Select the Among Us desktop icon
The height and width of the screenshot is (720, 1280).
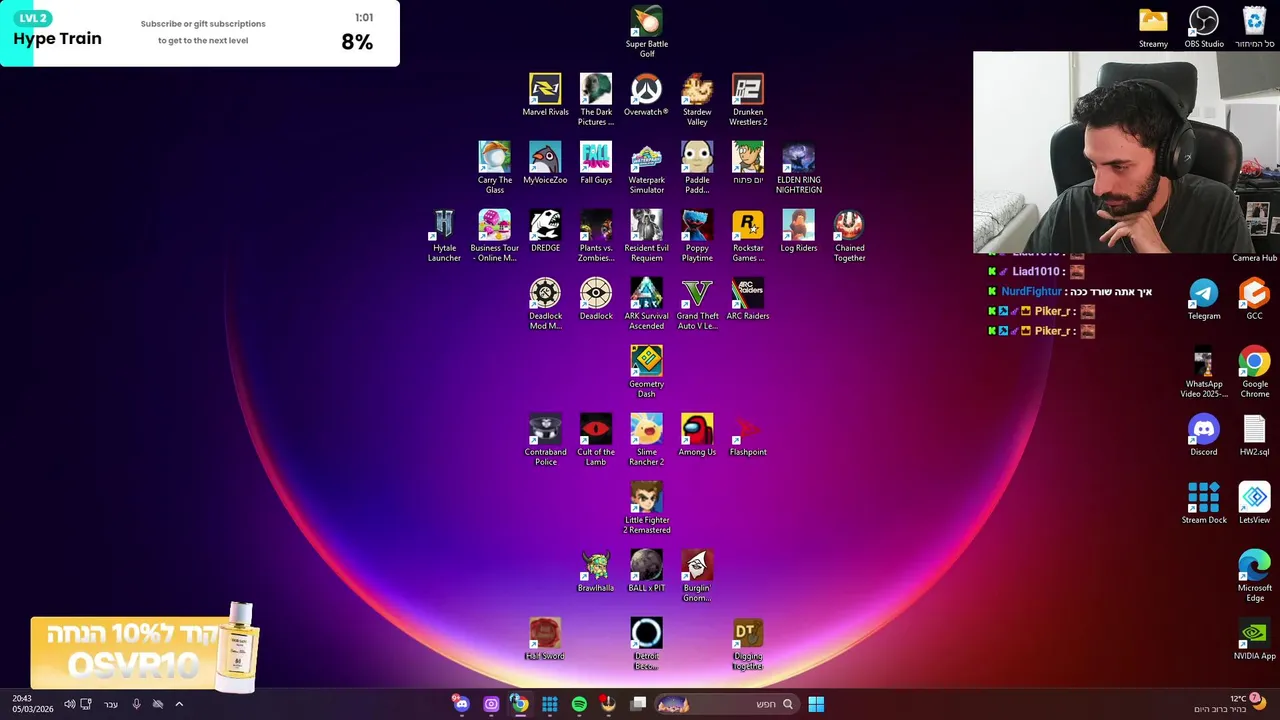click(x=697, y=435)
